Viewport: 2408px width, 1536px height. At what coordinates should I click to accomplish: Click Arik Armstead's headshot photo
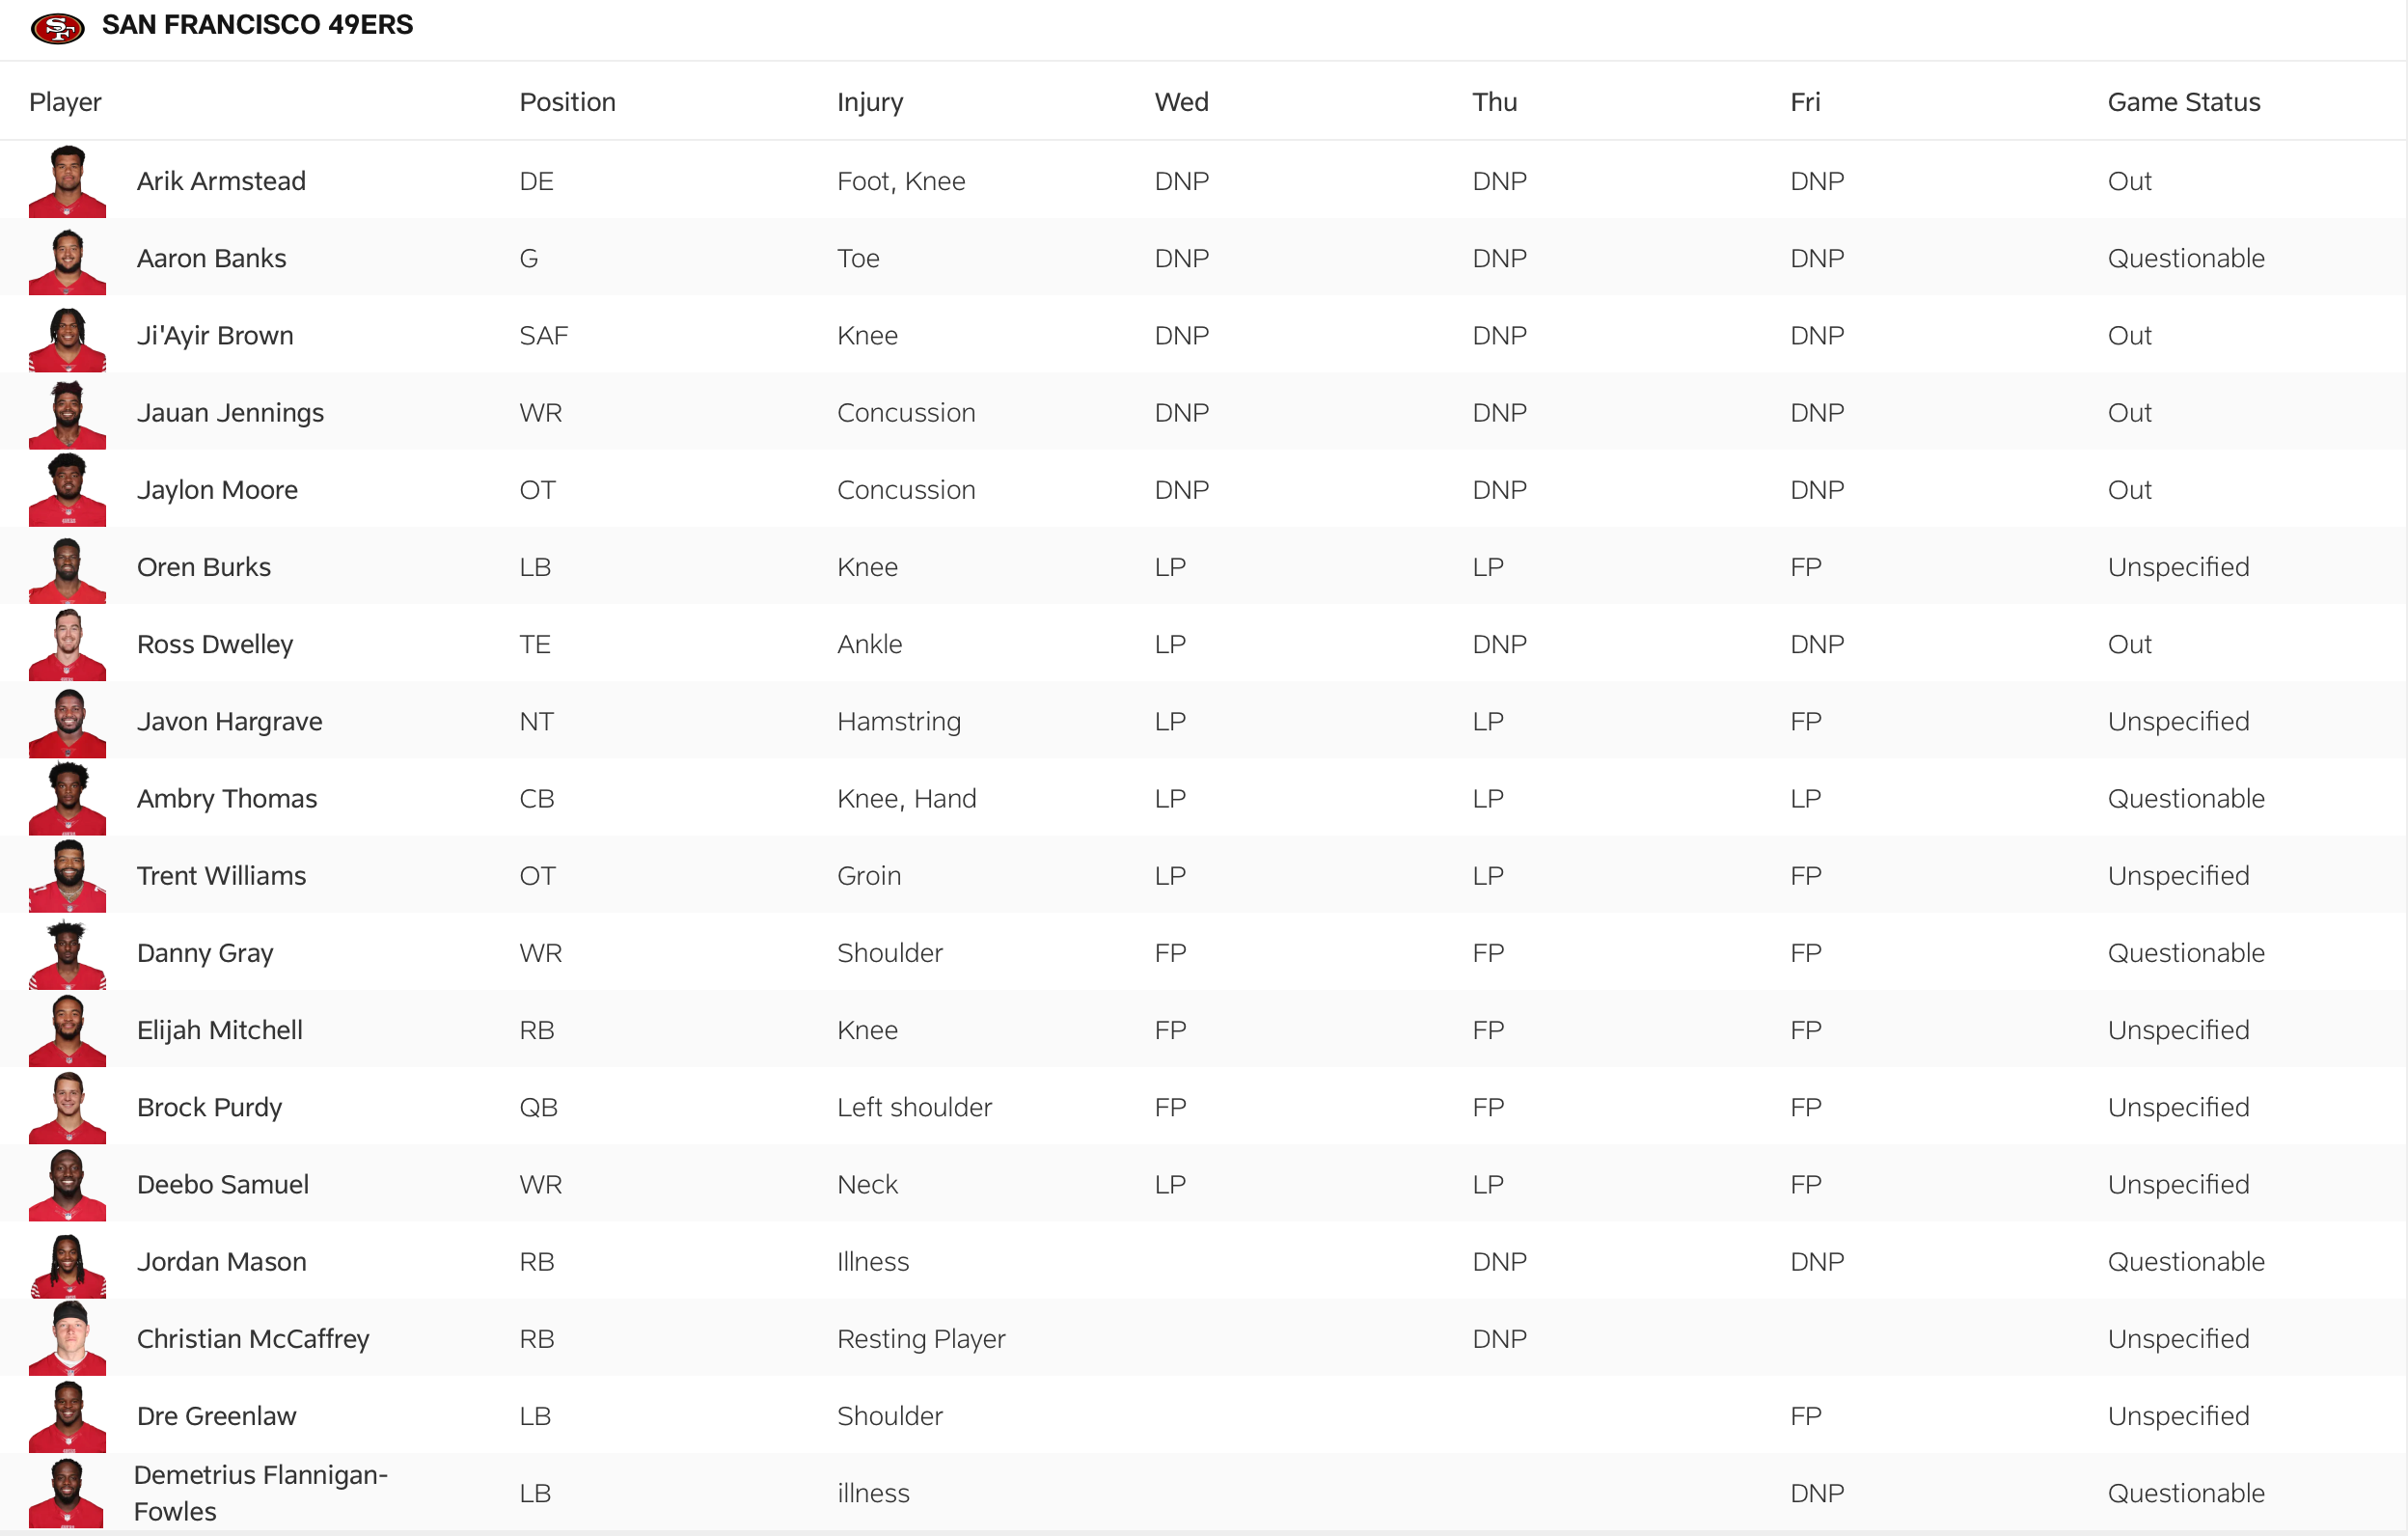(x=67, y=181)
